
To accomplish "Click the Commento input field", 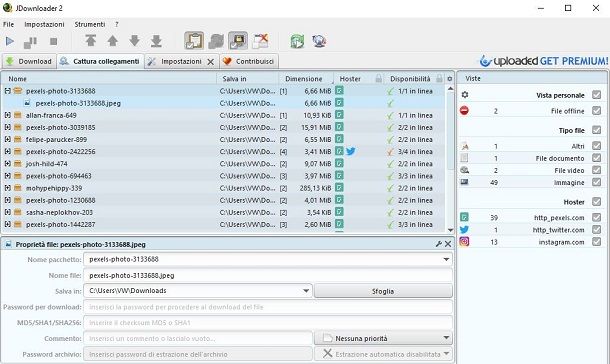I will (198, 338).
